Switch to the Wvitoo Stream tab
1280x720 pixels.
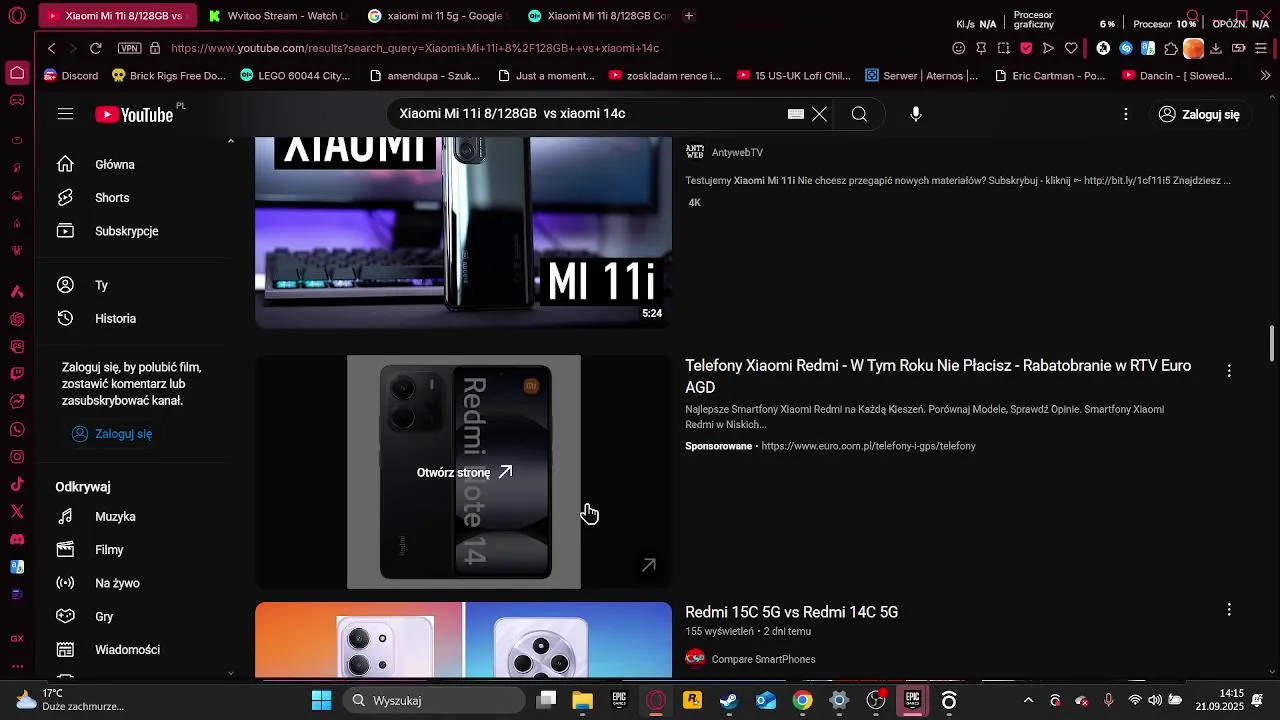pyautogui.click(x=276, y=16)
